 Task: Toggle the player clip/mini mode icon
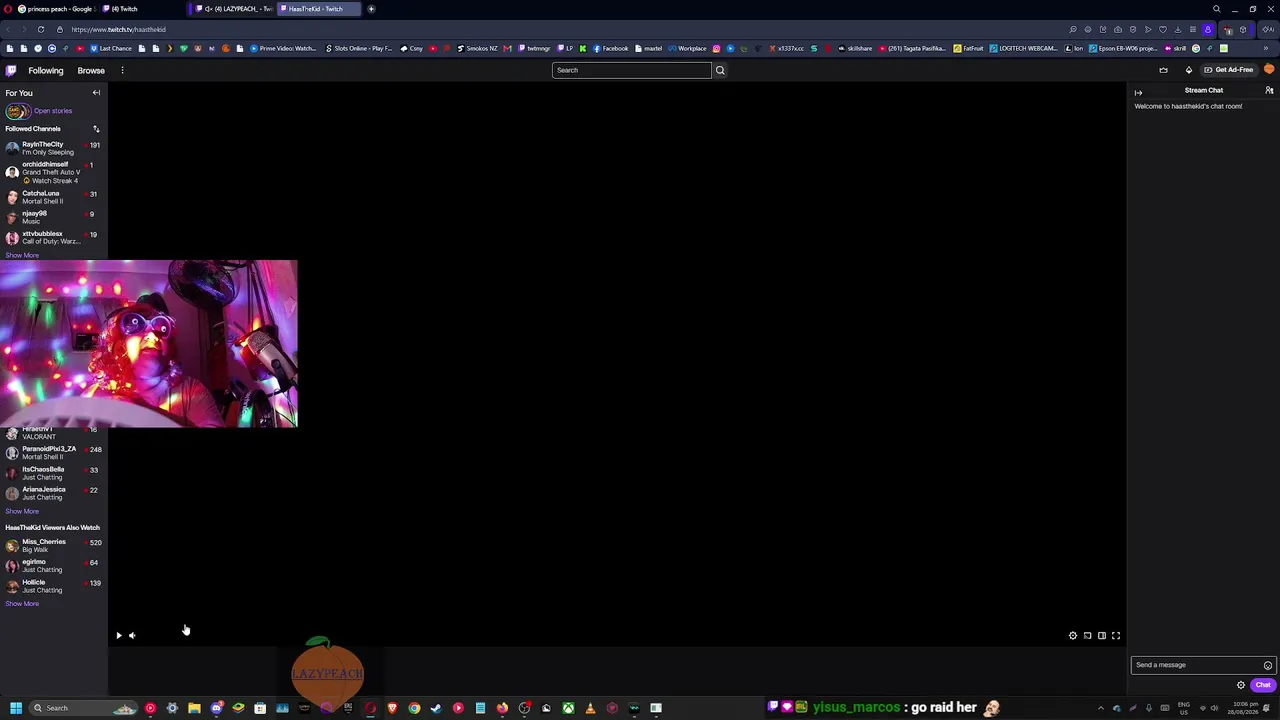(x=1088, y=635)
